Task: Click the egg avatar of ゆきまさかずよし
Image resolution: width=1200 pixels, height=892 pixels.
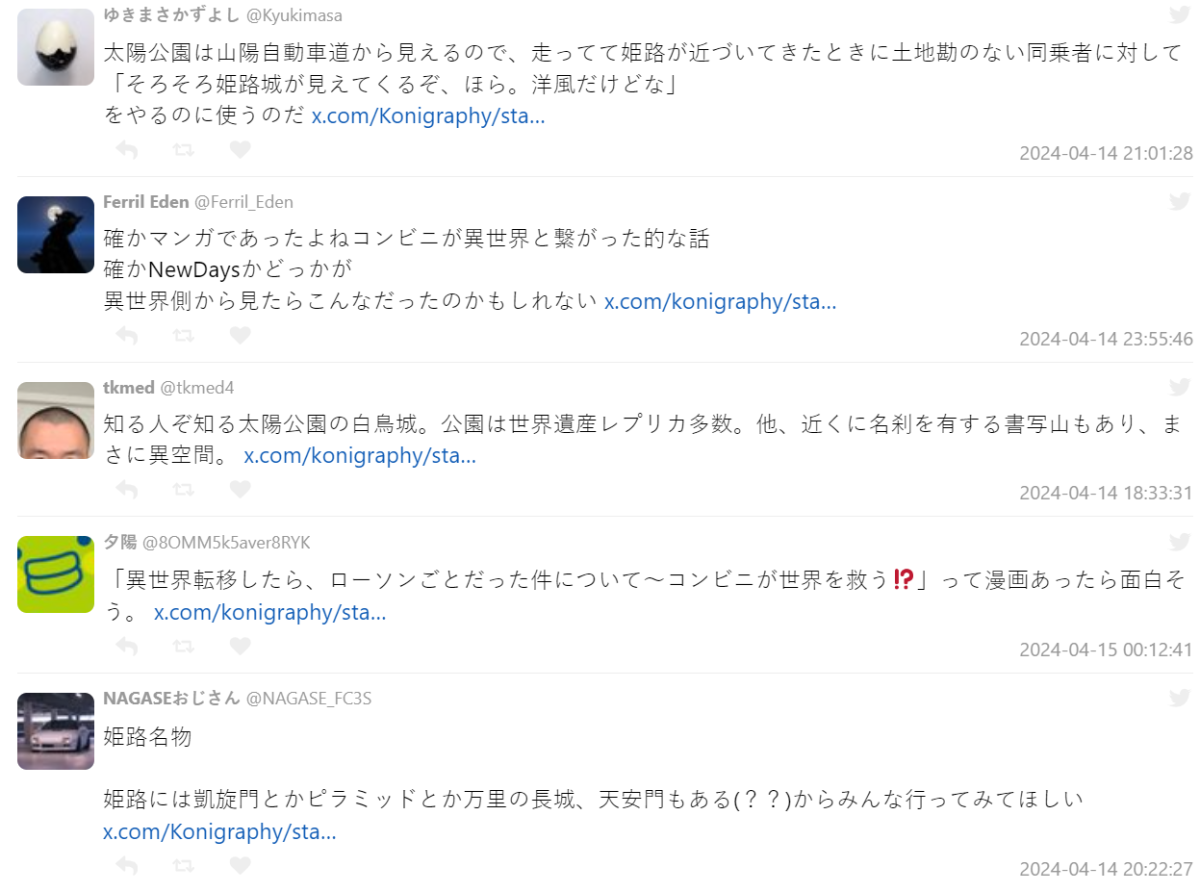Action: click(56, 47)
